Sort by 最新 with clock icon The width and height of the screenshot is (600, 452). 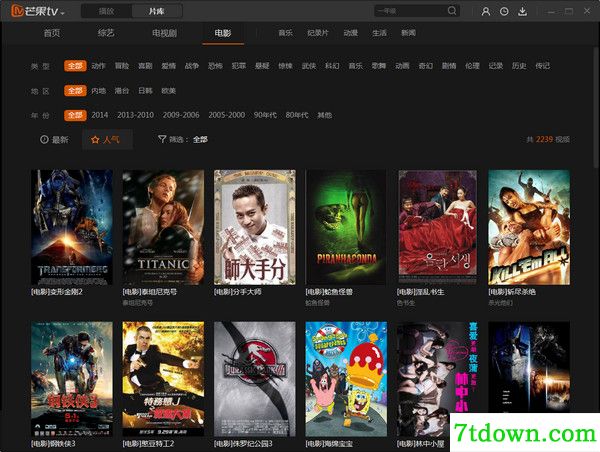tap(54, 140)
